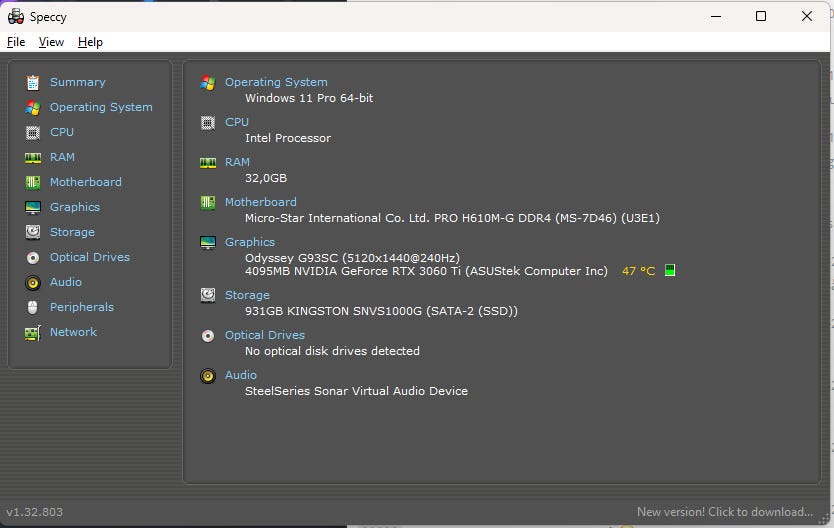This screenshot has width=834, height=528.
Task: Click the Audio speaker icon in summary panel
Action: (x=208, y=376)
